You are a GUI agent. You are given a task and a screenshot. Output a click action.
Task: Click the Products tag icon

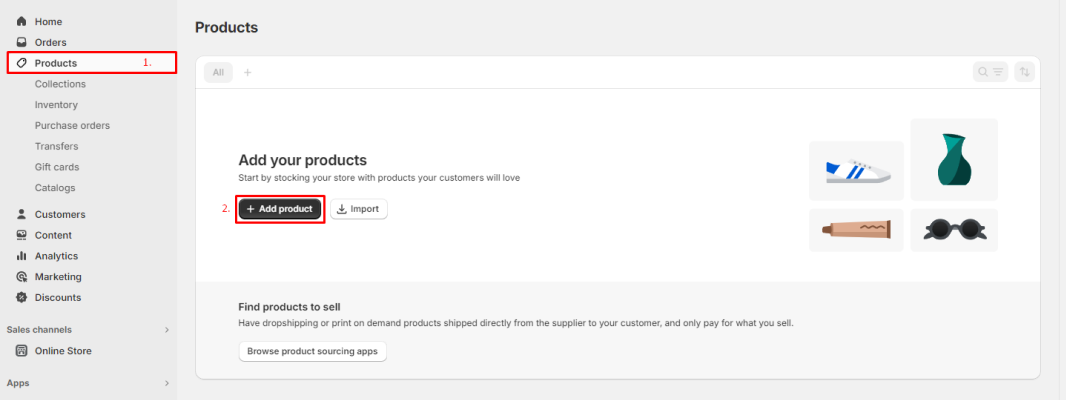(x=21, y=63)
